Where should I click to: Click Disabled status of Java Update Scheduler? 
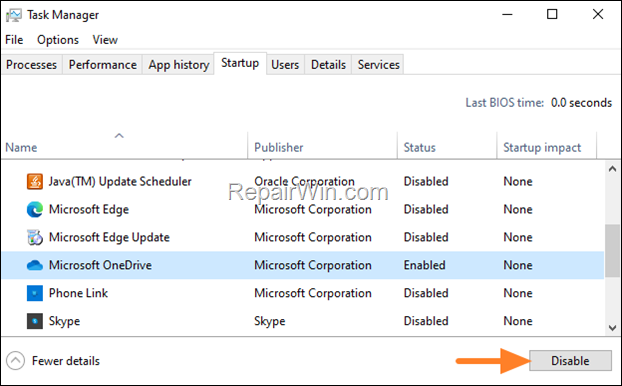[426, 182]
